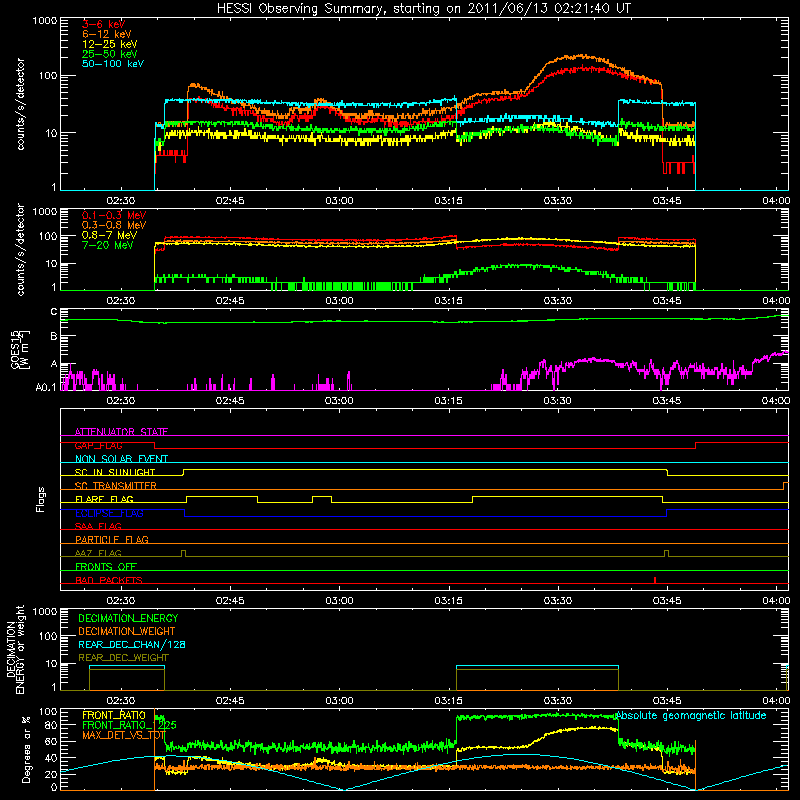
Task: Select the 25-50 keV legend label
Action: point(109,54)
